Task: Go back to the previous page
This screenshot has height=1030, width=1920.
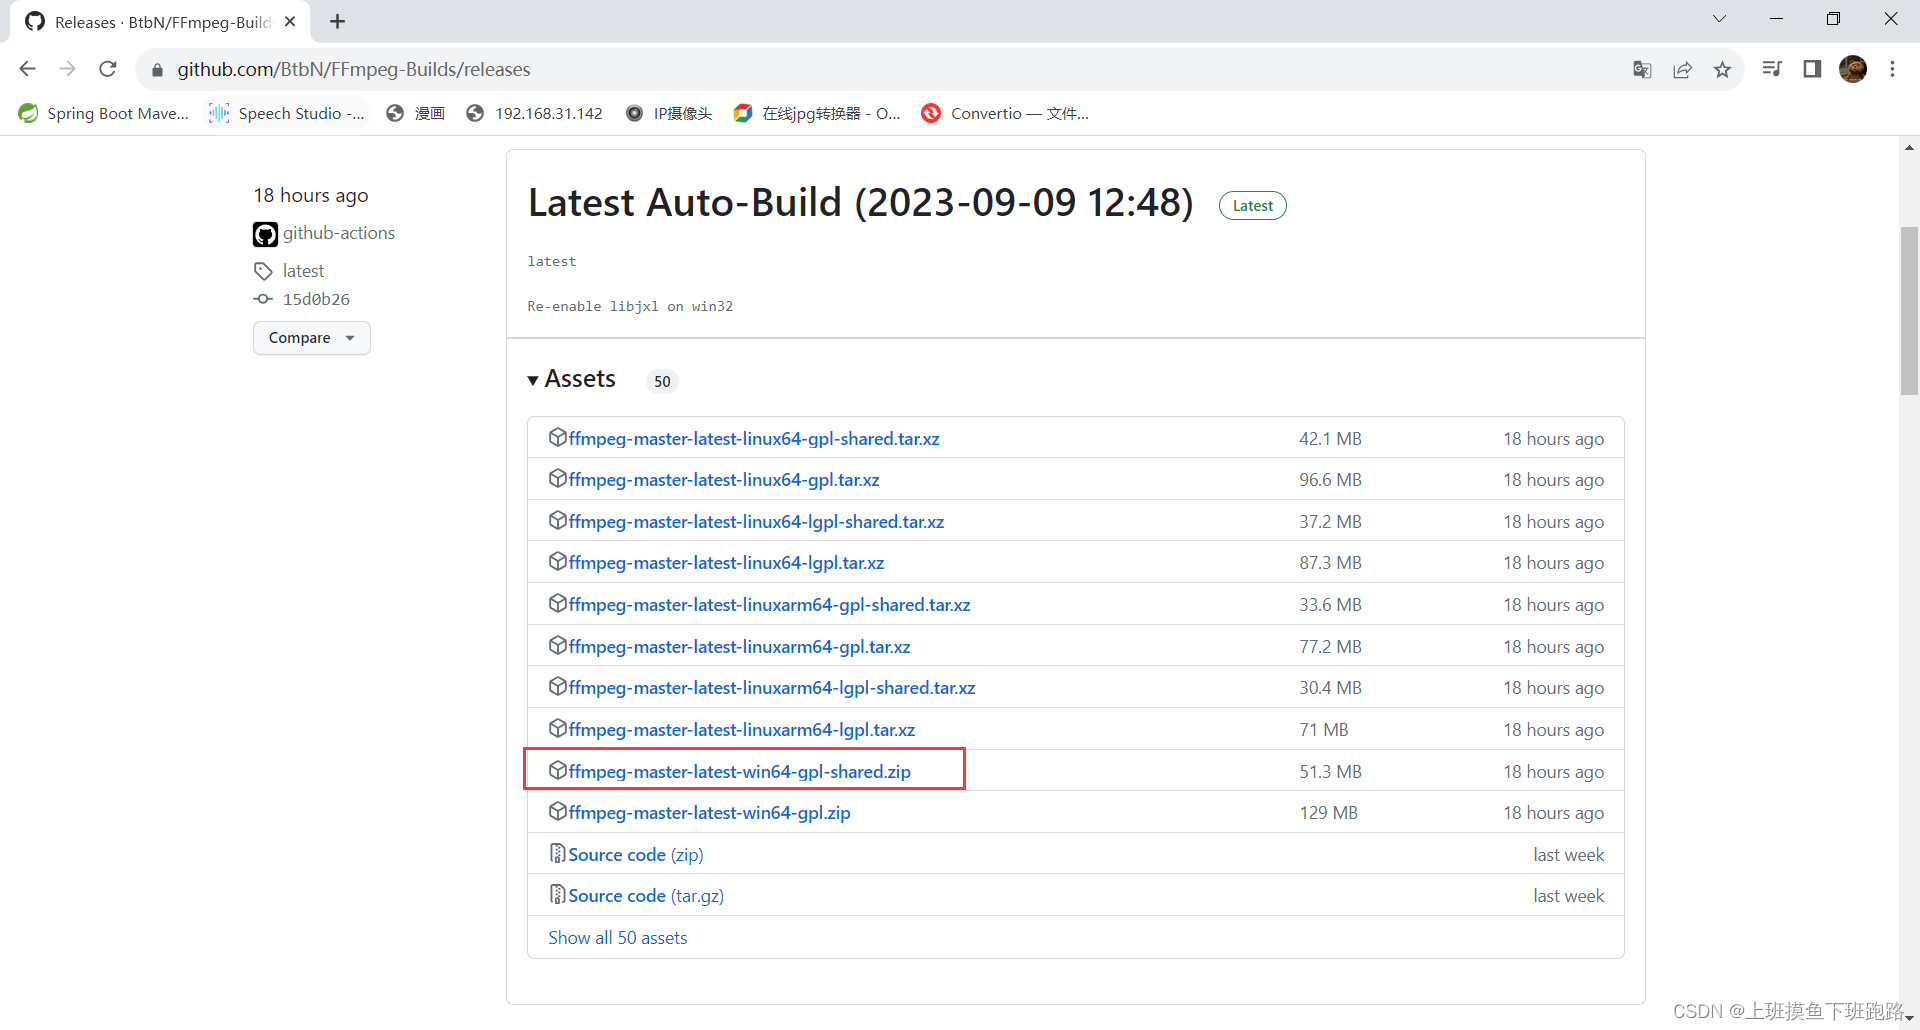Action: tap(28, 69)
